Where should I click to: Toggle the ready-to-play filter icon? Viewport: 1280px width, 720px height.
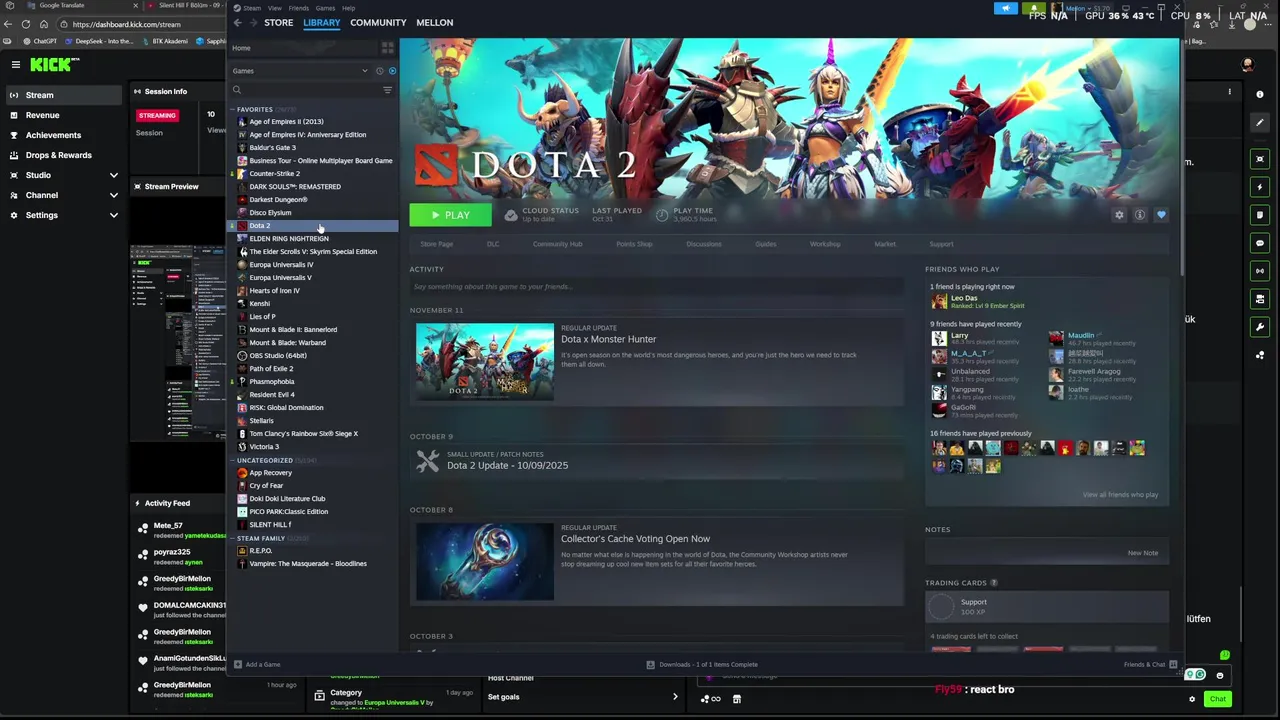point(392,71)
